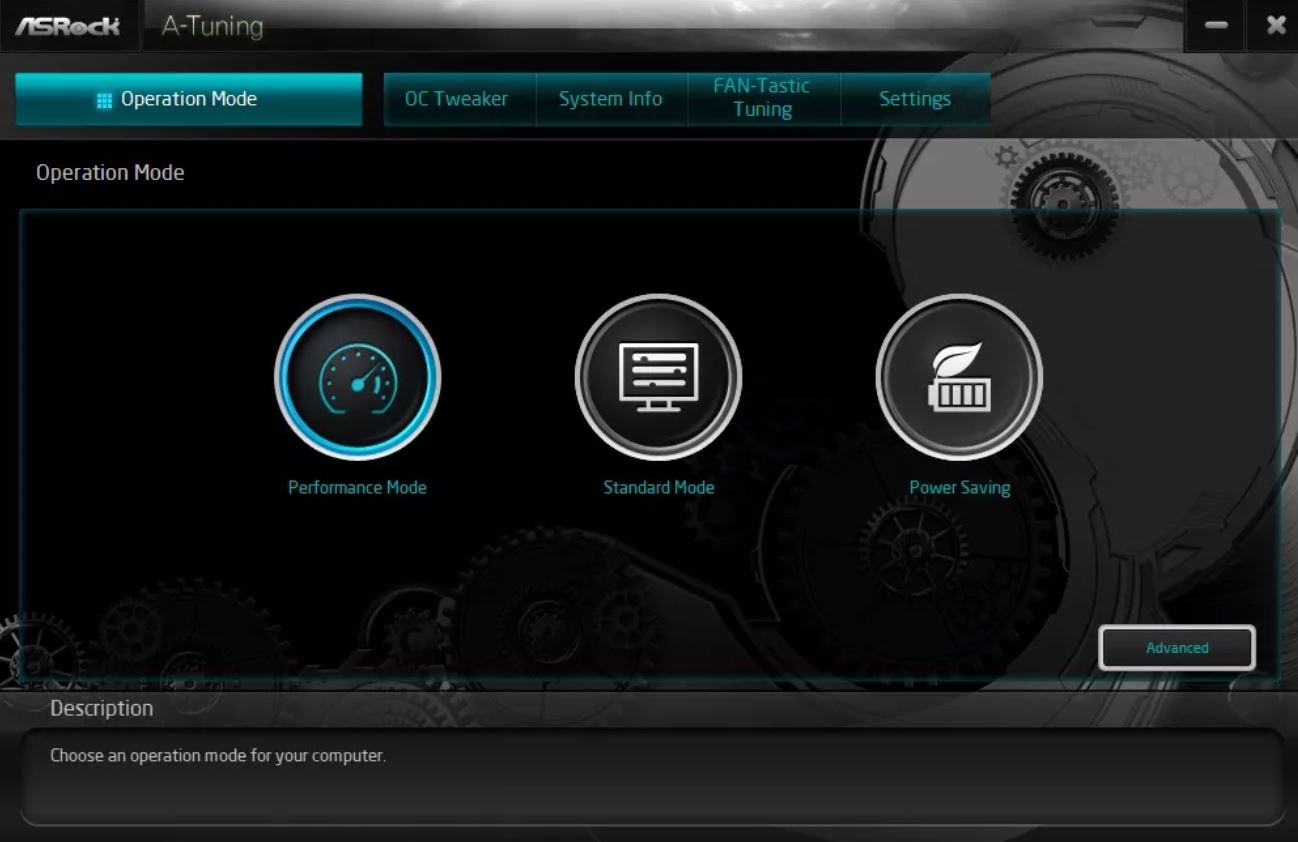Click the Standard Mode text label
Image resolution: width=1298 pixels, height=842 pixels.
(658, 488)
